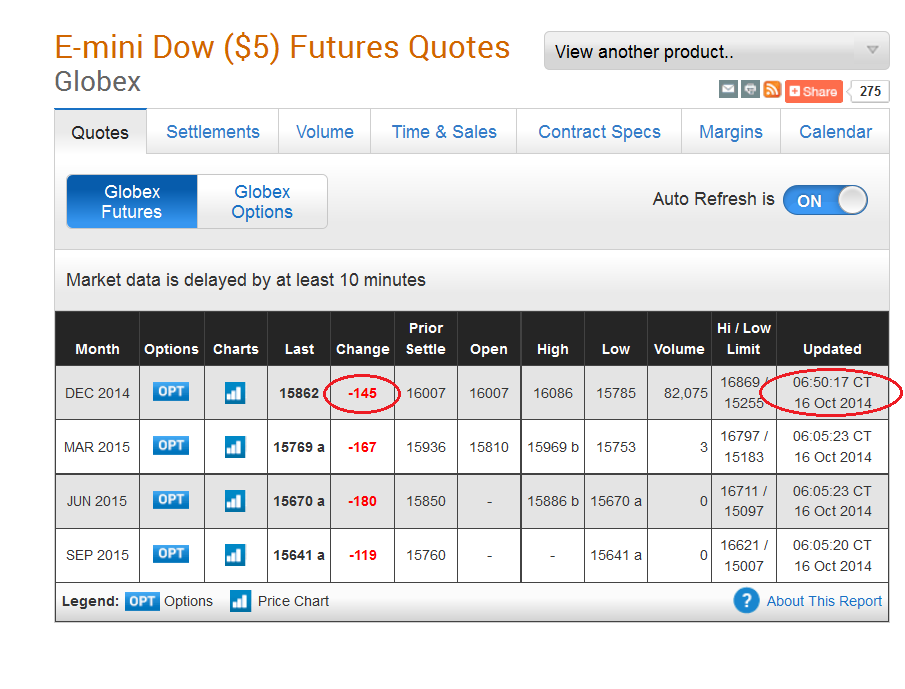Open MAR 2015 OPT options icon
905x689 pixels.
coord(171,445)
